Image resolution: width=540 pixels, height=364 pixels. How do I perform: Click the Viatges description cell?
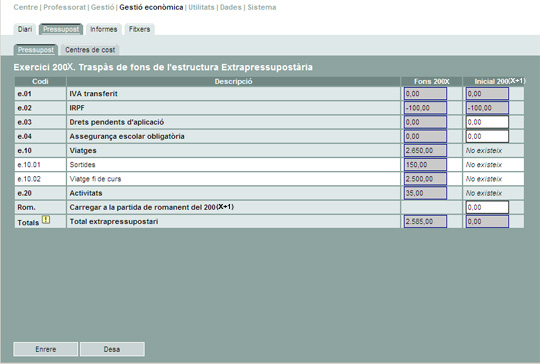point(233,150)
